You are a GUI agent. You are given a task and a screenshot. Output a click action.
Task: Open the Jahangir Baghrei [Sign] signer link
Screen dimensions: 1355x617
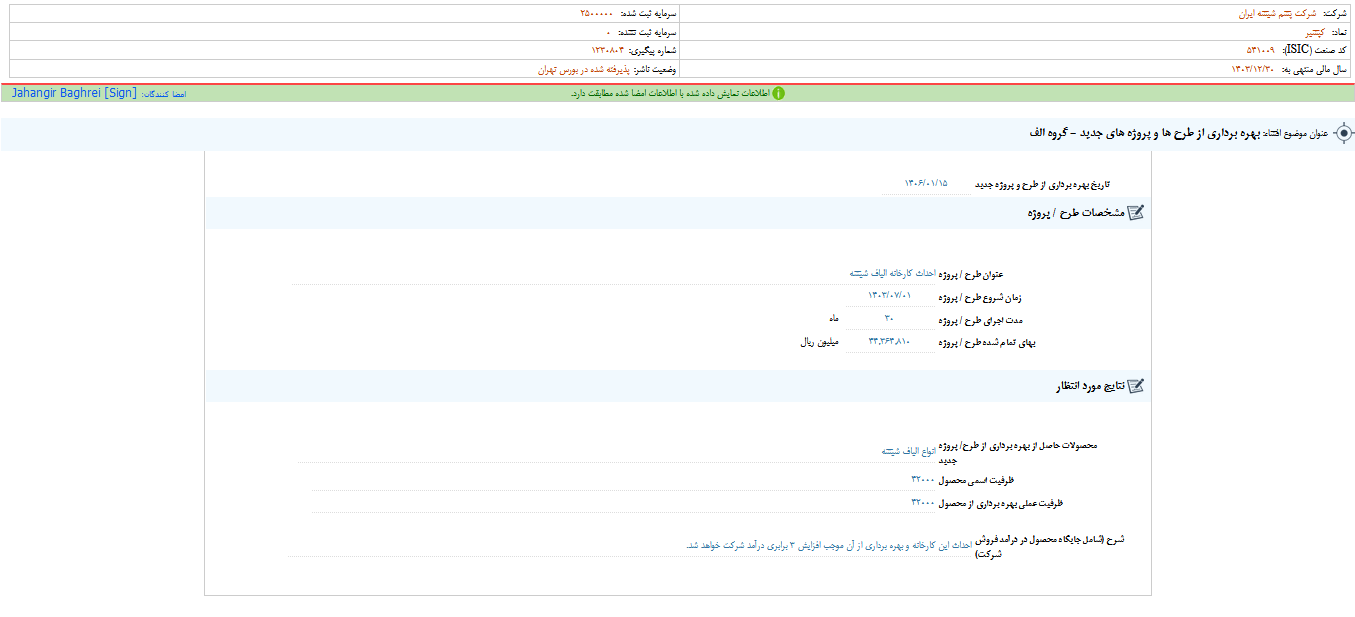74,93
